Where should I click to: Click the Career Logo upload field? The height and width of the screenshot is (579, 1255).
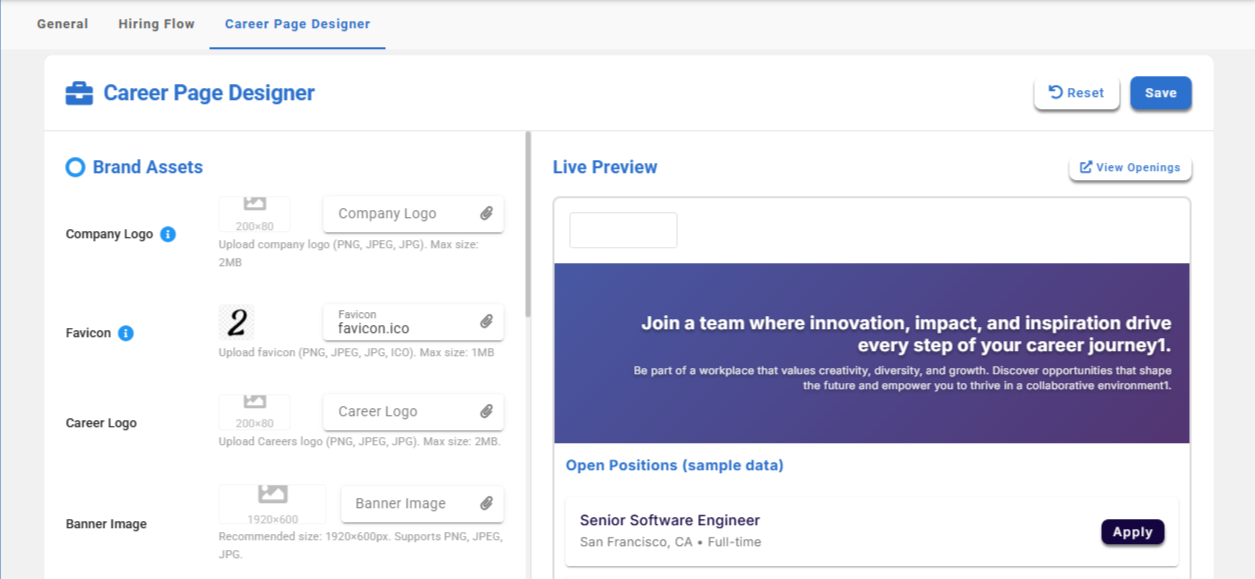400,411
